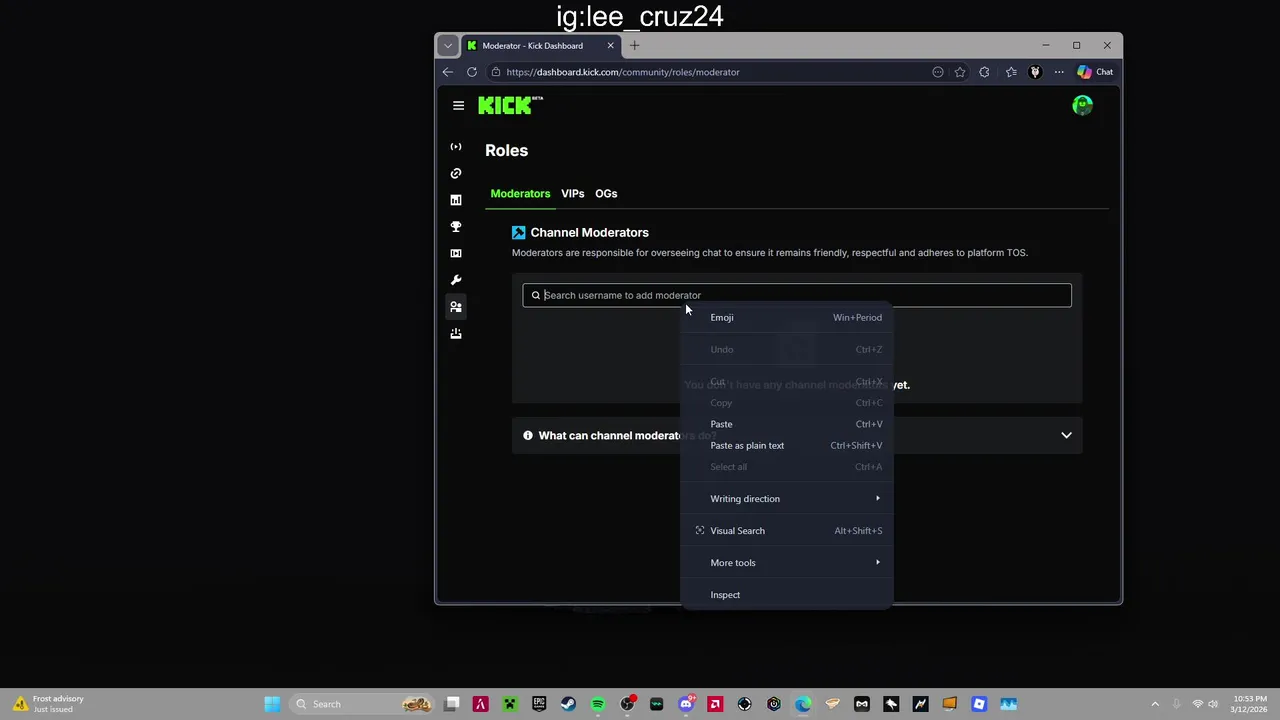Image resolution: width=1280 pixels, height=720 pixels.
Task: Open the Kick hamburger menu
Action: click(458, 105)
